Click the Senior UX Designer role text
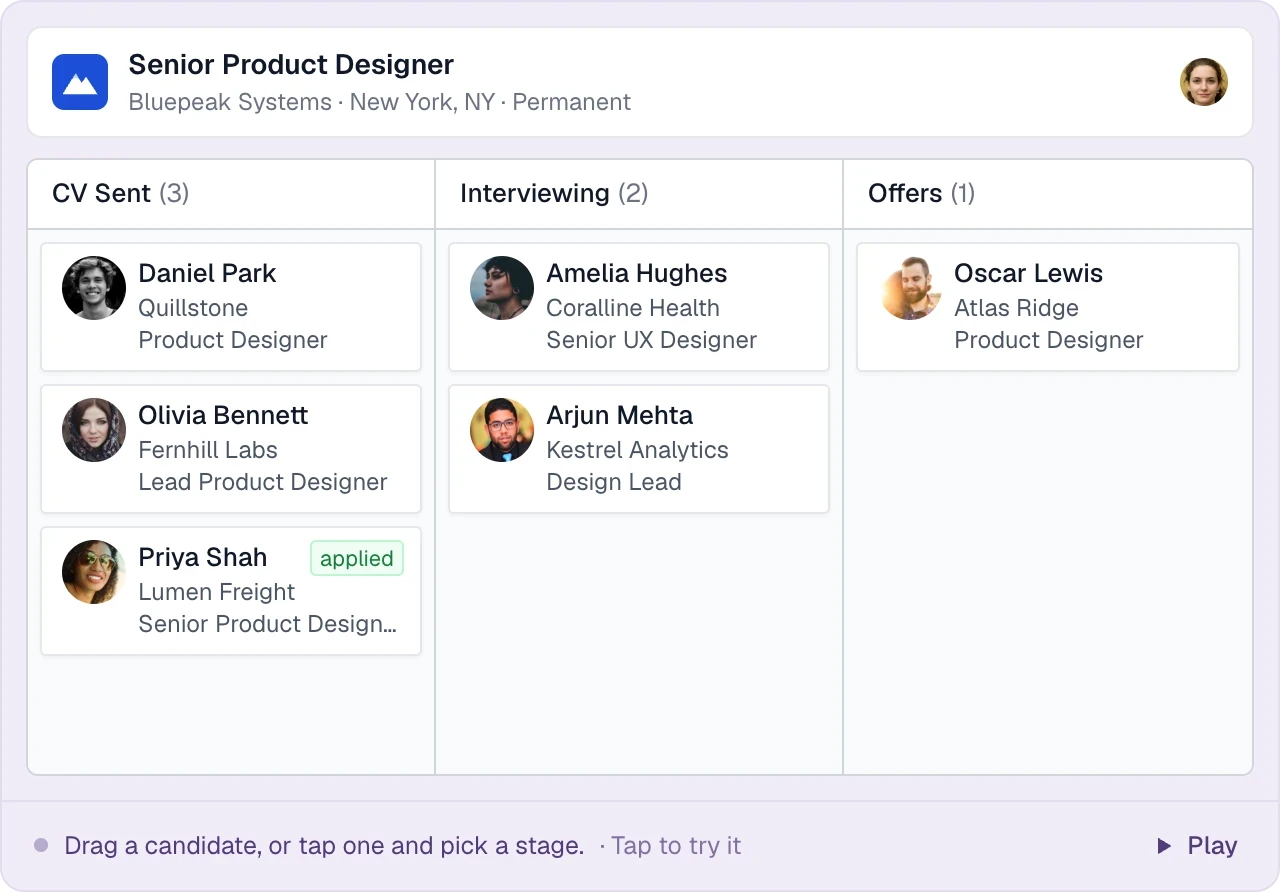Image resolution: width=1280 pixels, height=892 pixels. pos(652,340)
